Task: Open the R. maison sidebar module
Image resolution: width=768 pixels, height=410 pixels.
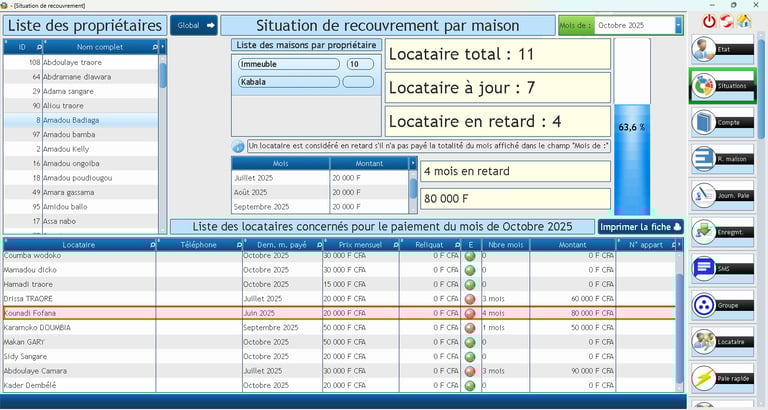Action: pos(722,159)
